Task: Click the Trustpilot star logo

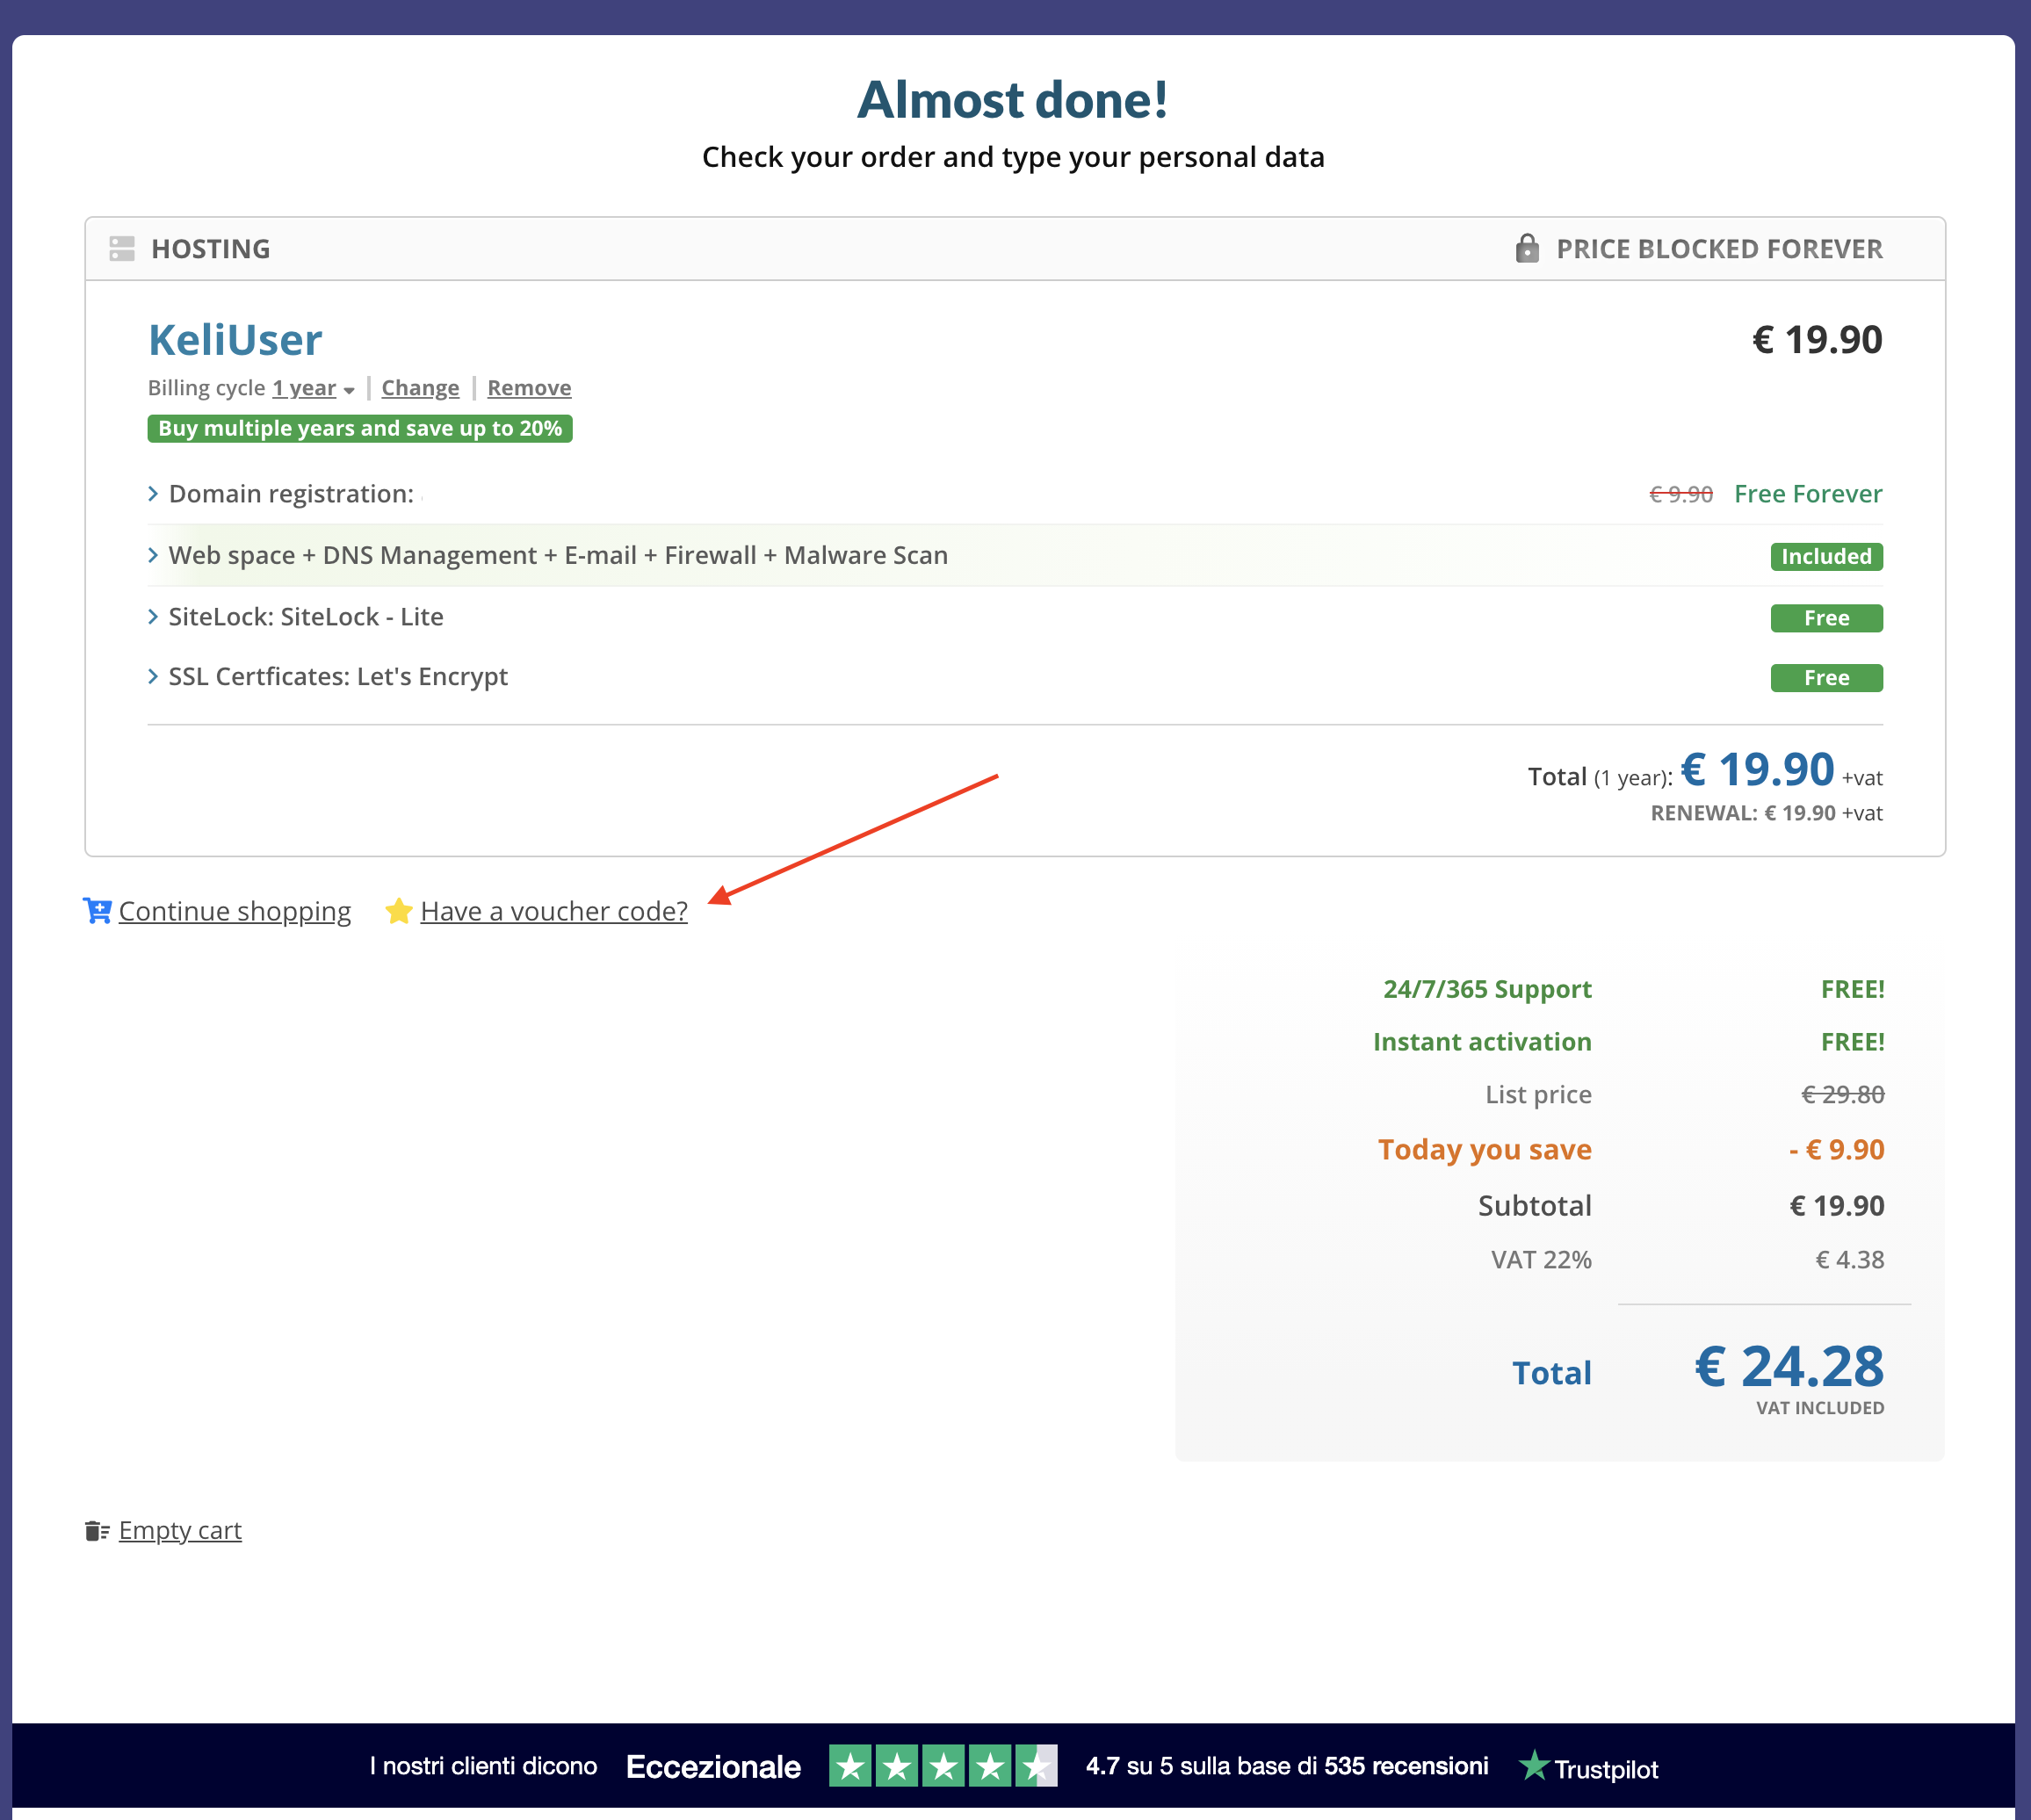Action: [x=1533, y=1766]
